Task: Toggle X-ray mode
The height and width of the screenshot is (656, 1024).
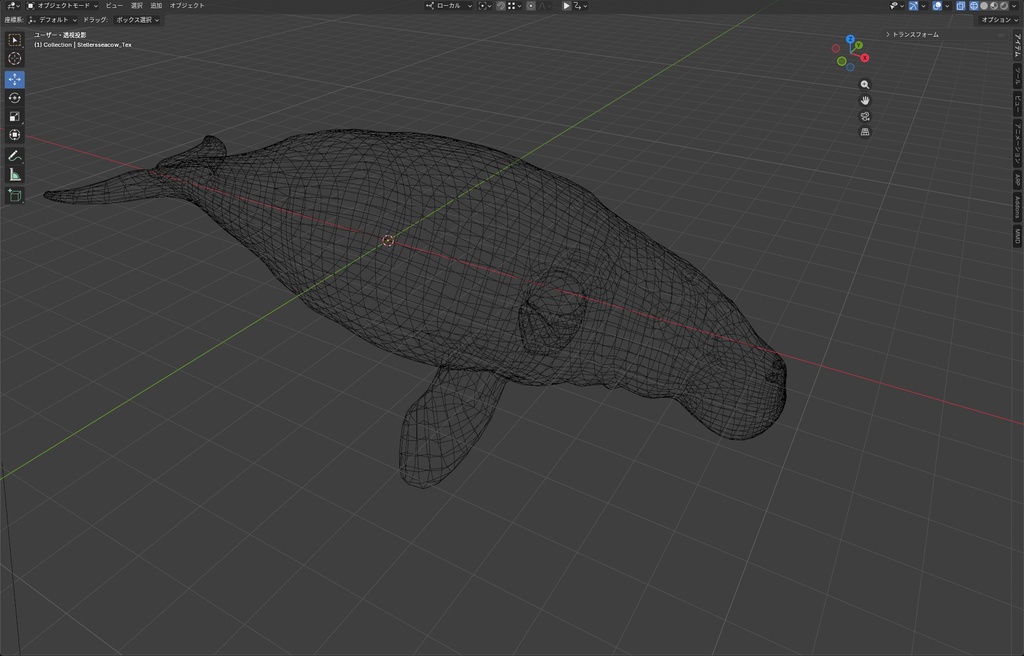Action: 961,6
